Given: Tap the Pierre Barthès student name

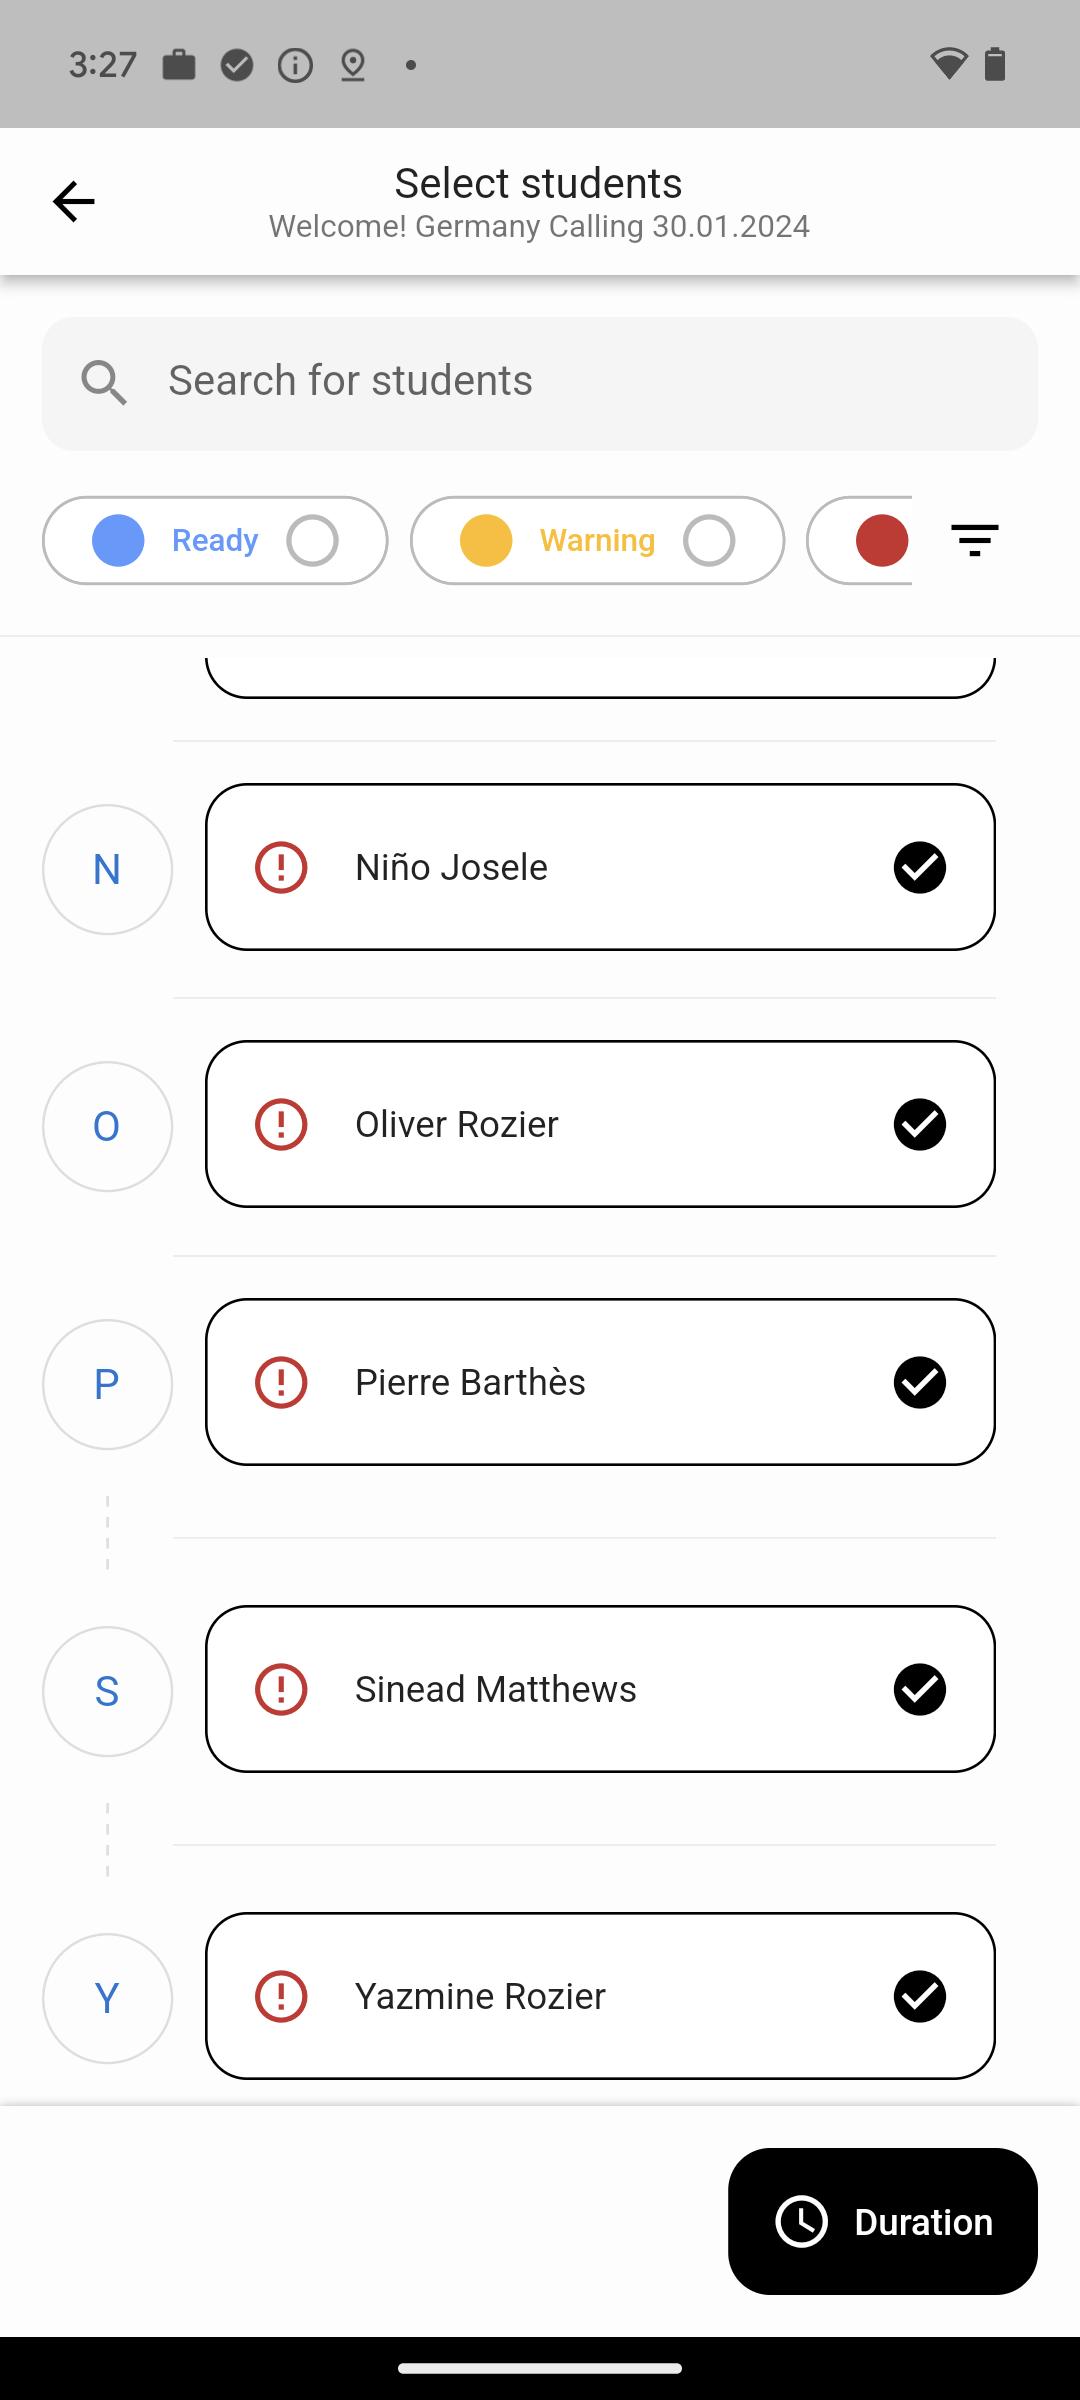Looking at the screenshot, I should point(470,1382).
